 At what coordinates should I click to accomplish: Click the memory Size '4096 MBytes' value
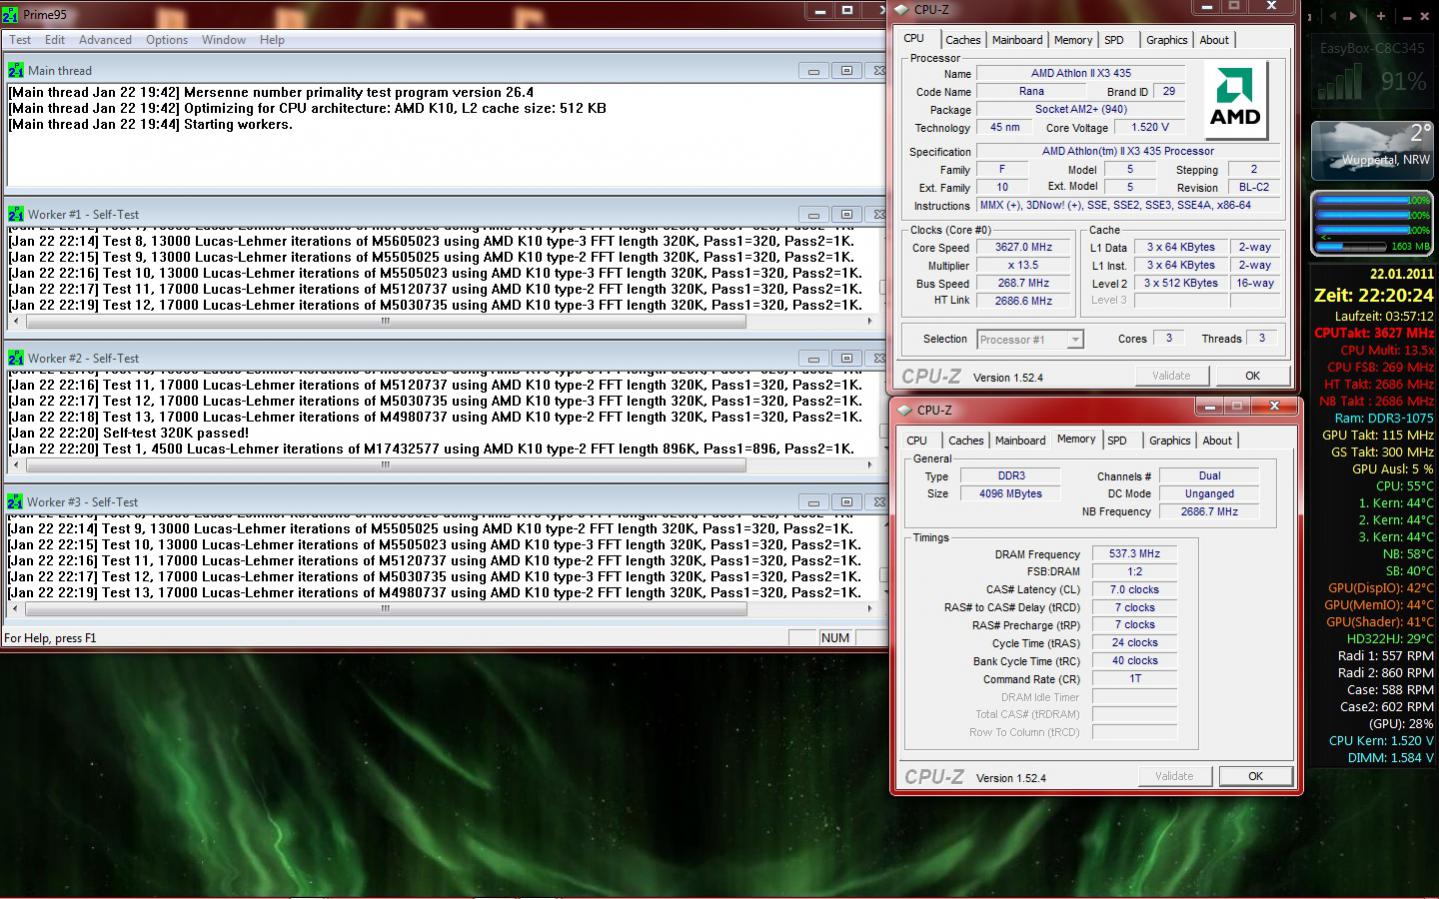(x=1011, y=493)
